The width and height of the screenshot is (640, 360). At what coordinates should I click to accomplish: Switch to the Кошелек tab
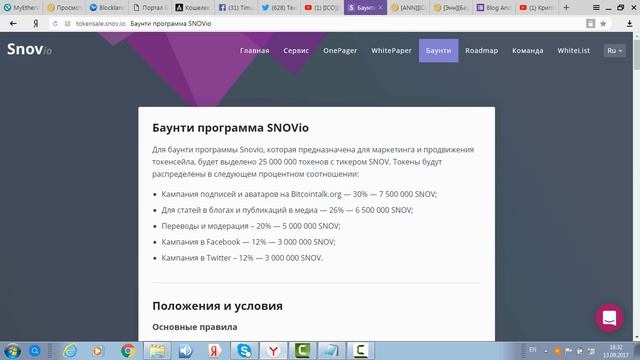tap(192, 7)
